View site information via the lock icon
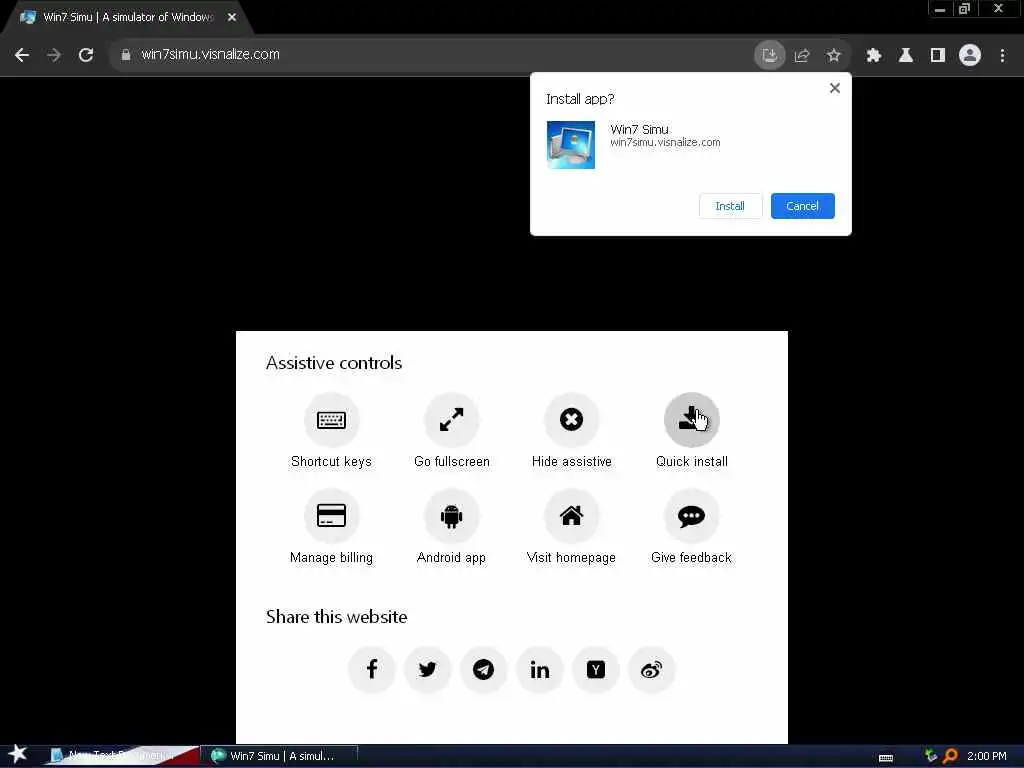The image size is (1024, 768). point(126,55)
